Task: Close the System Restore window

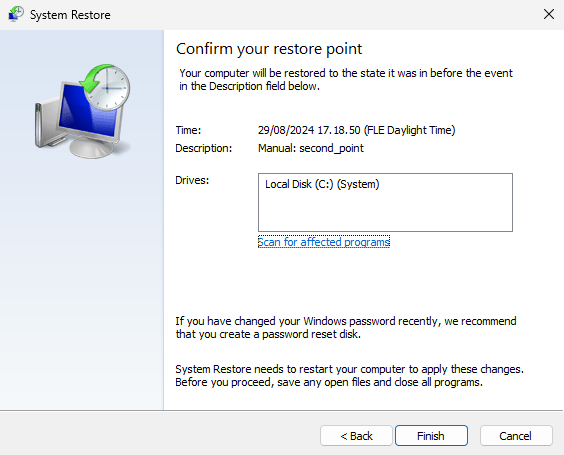Action: [x=549, y=14]
